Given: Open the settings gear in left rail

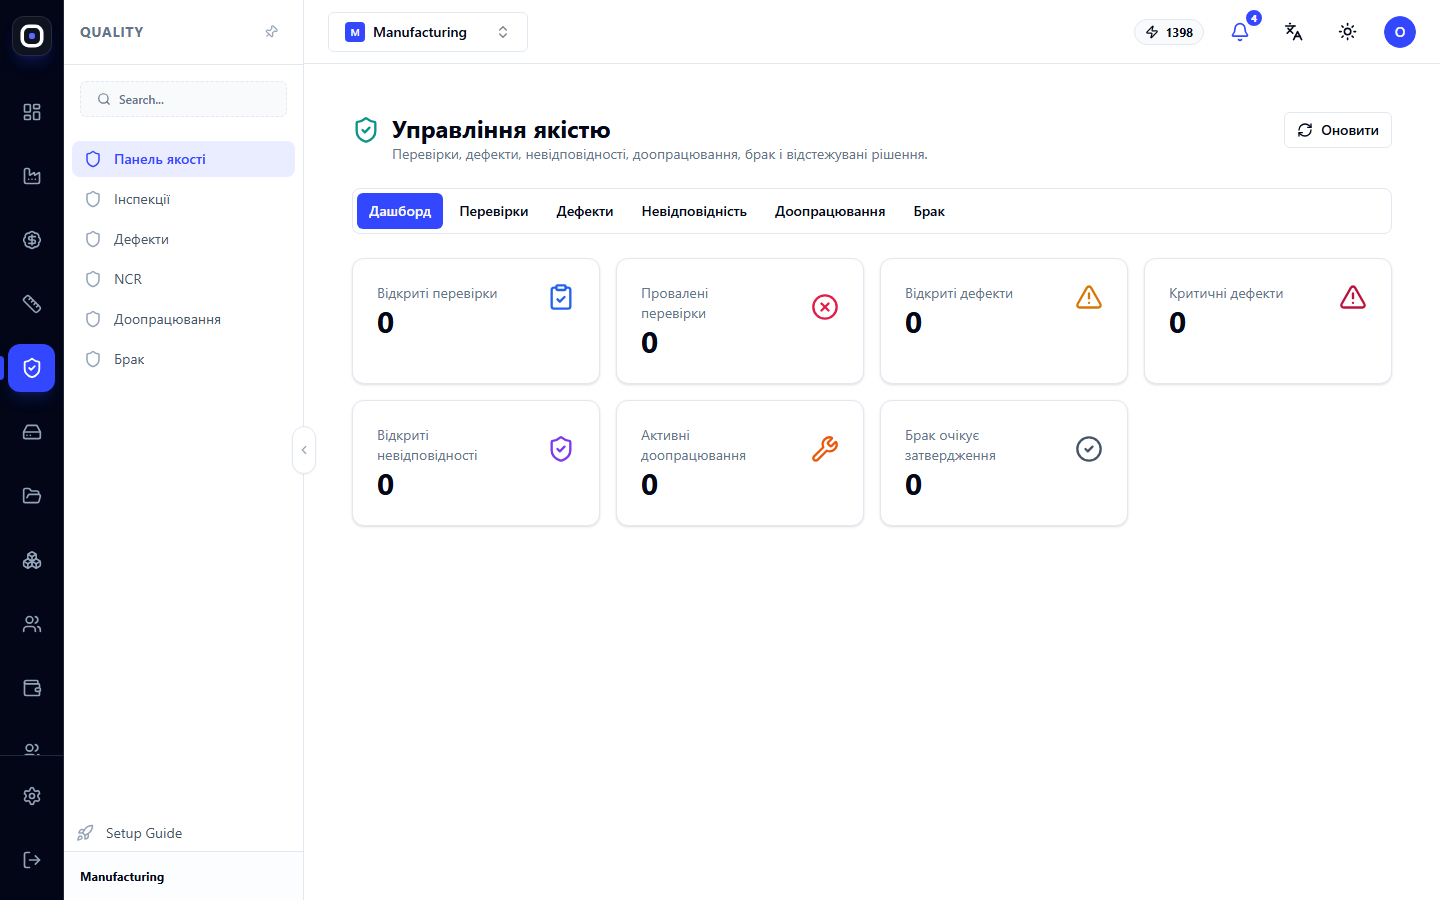Looking at the screenshot, I should click(32, 796).
